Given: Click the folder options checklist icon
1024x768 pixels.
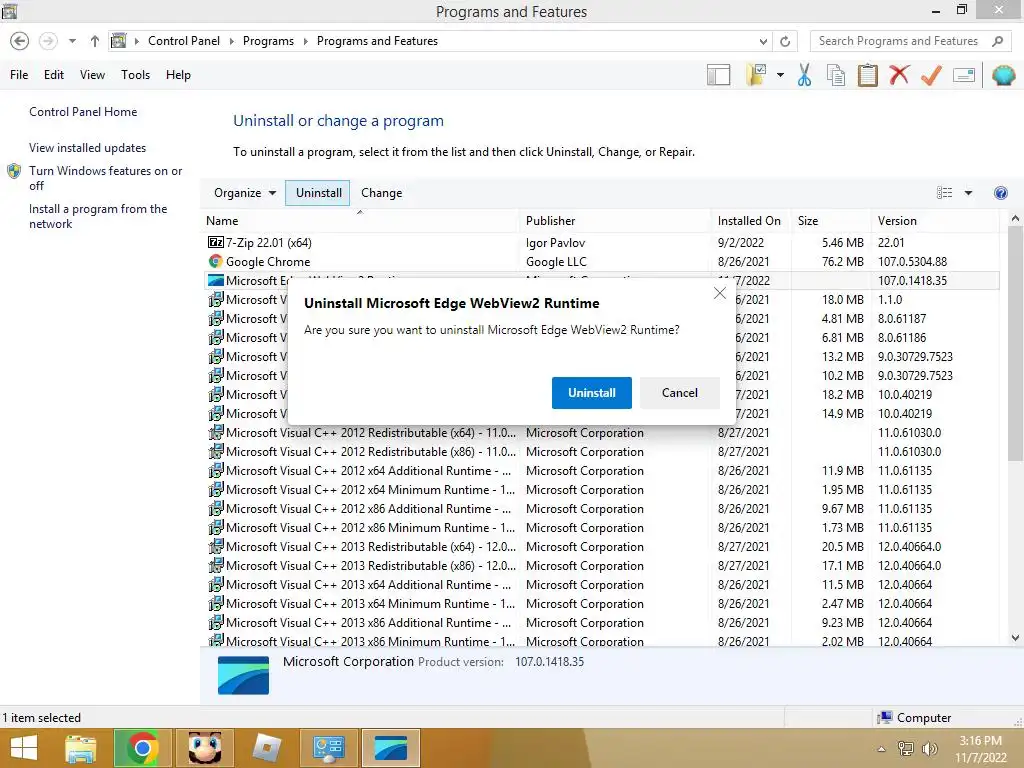Looking at the screenshot, I should pos(756,75).
